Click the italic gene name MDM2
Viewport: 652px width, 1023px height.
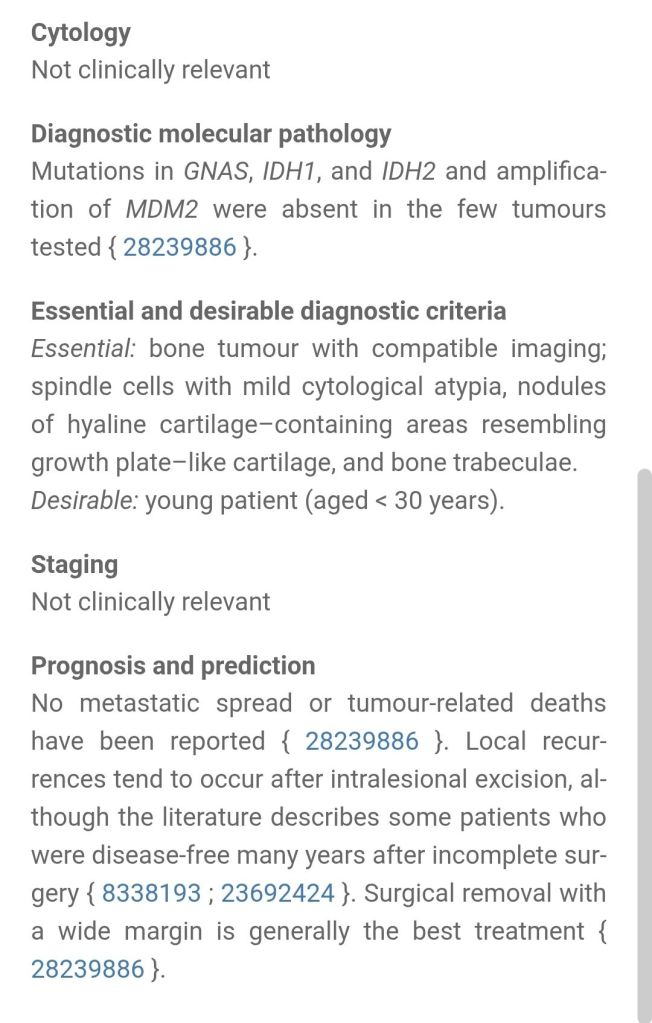coord(163,209)
